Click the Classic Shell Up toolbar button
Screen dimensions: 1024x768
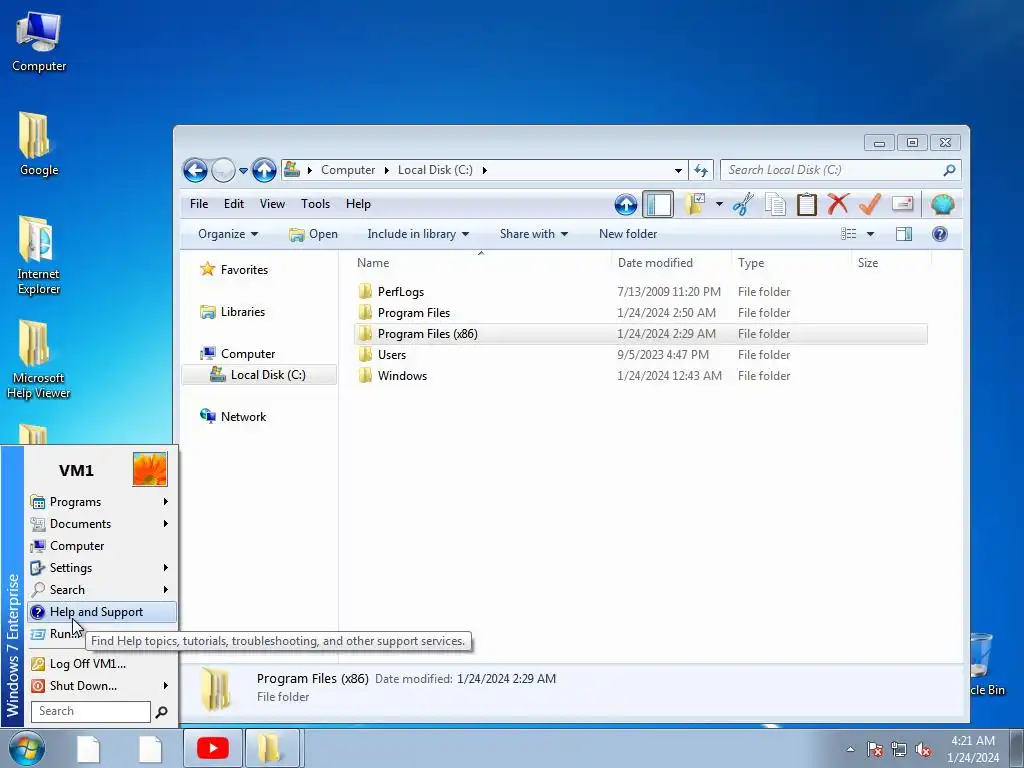[626, 204]
